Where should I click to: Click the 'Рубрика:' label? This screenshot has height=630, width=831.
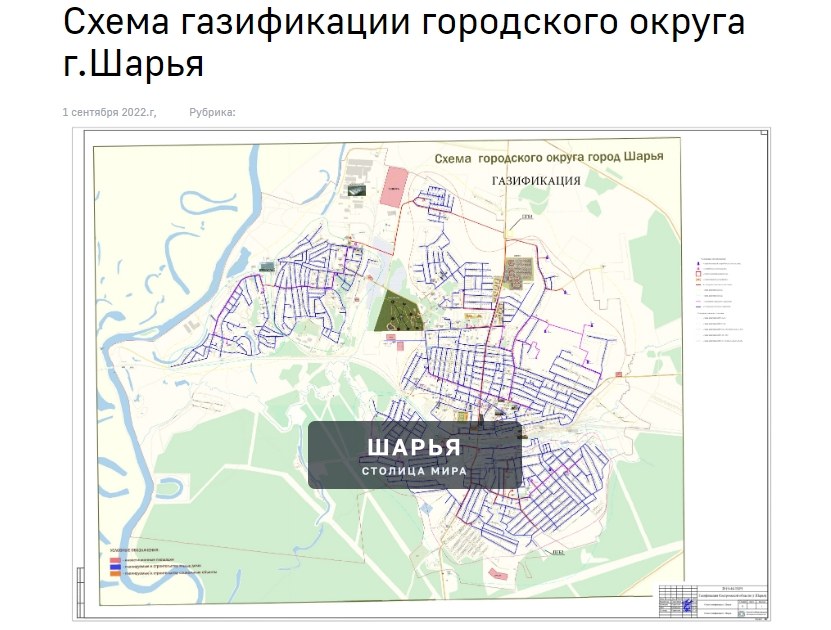213,112
